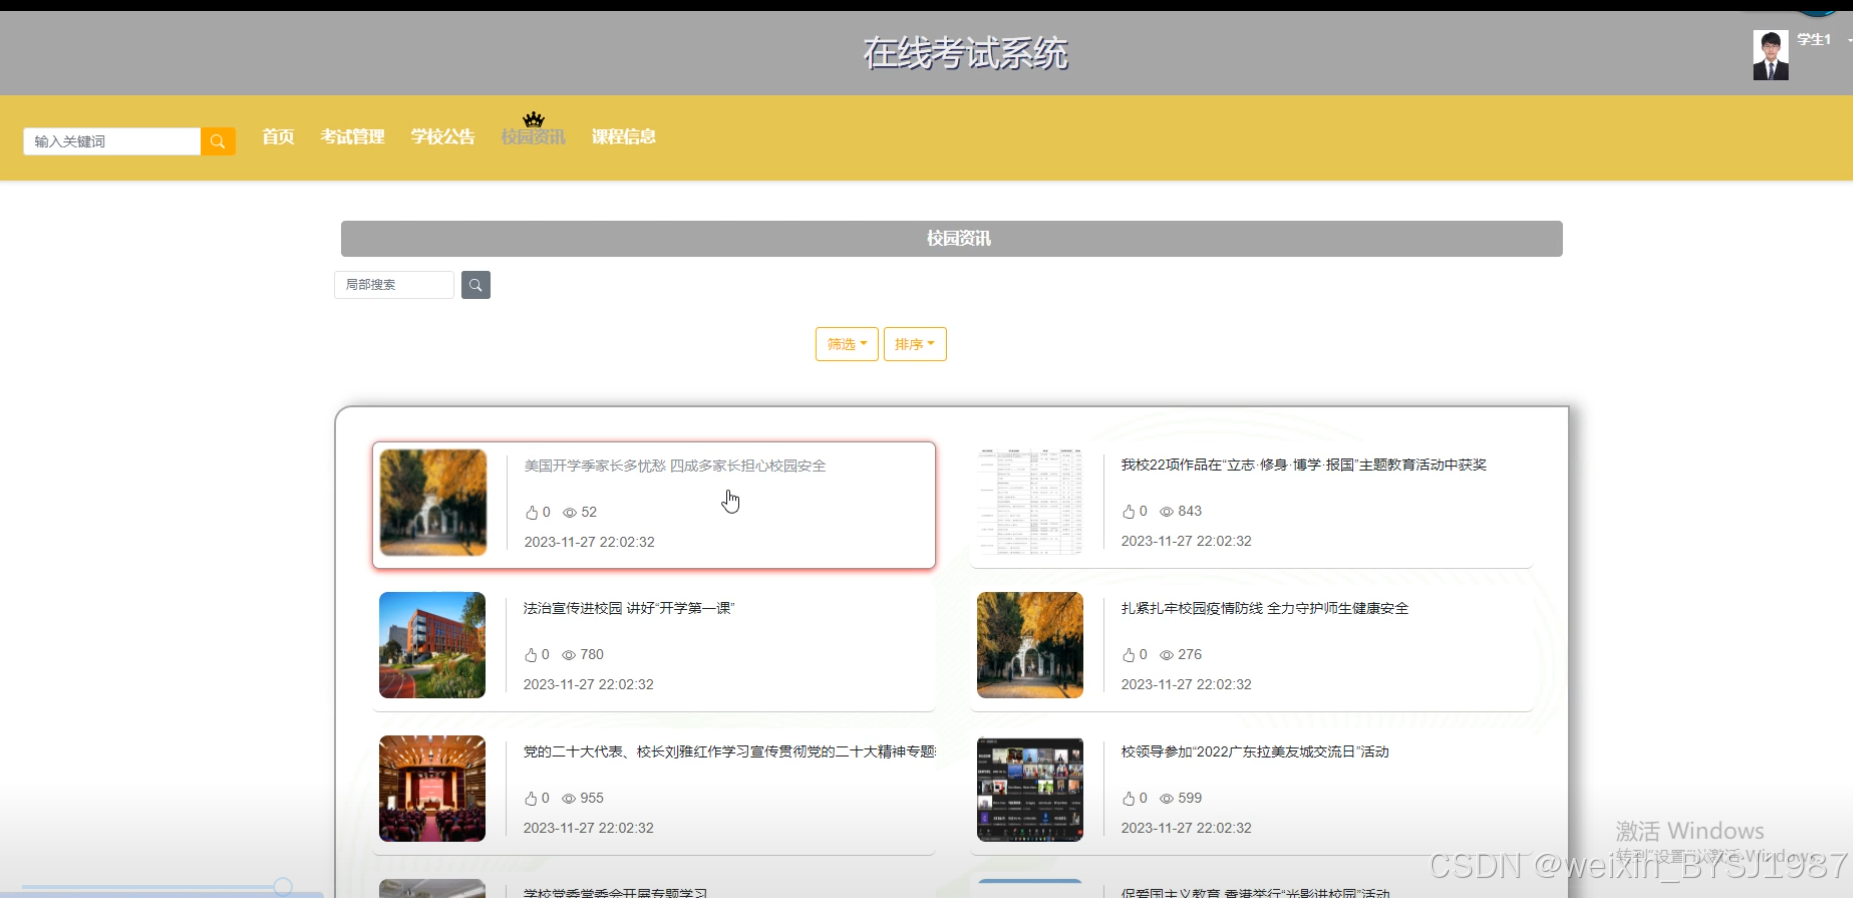1853x898 pixels.
Task: Click the 输入关键词 search field
Action: (112, 141)
